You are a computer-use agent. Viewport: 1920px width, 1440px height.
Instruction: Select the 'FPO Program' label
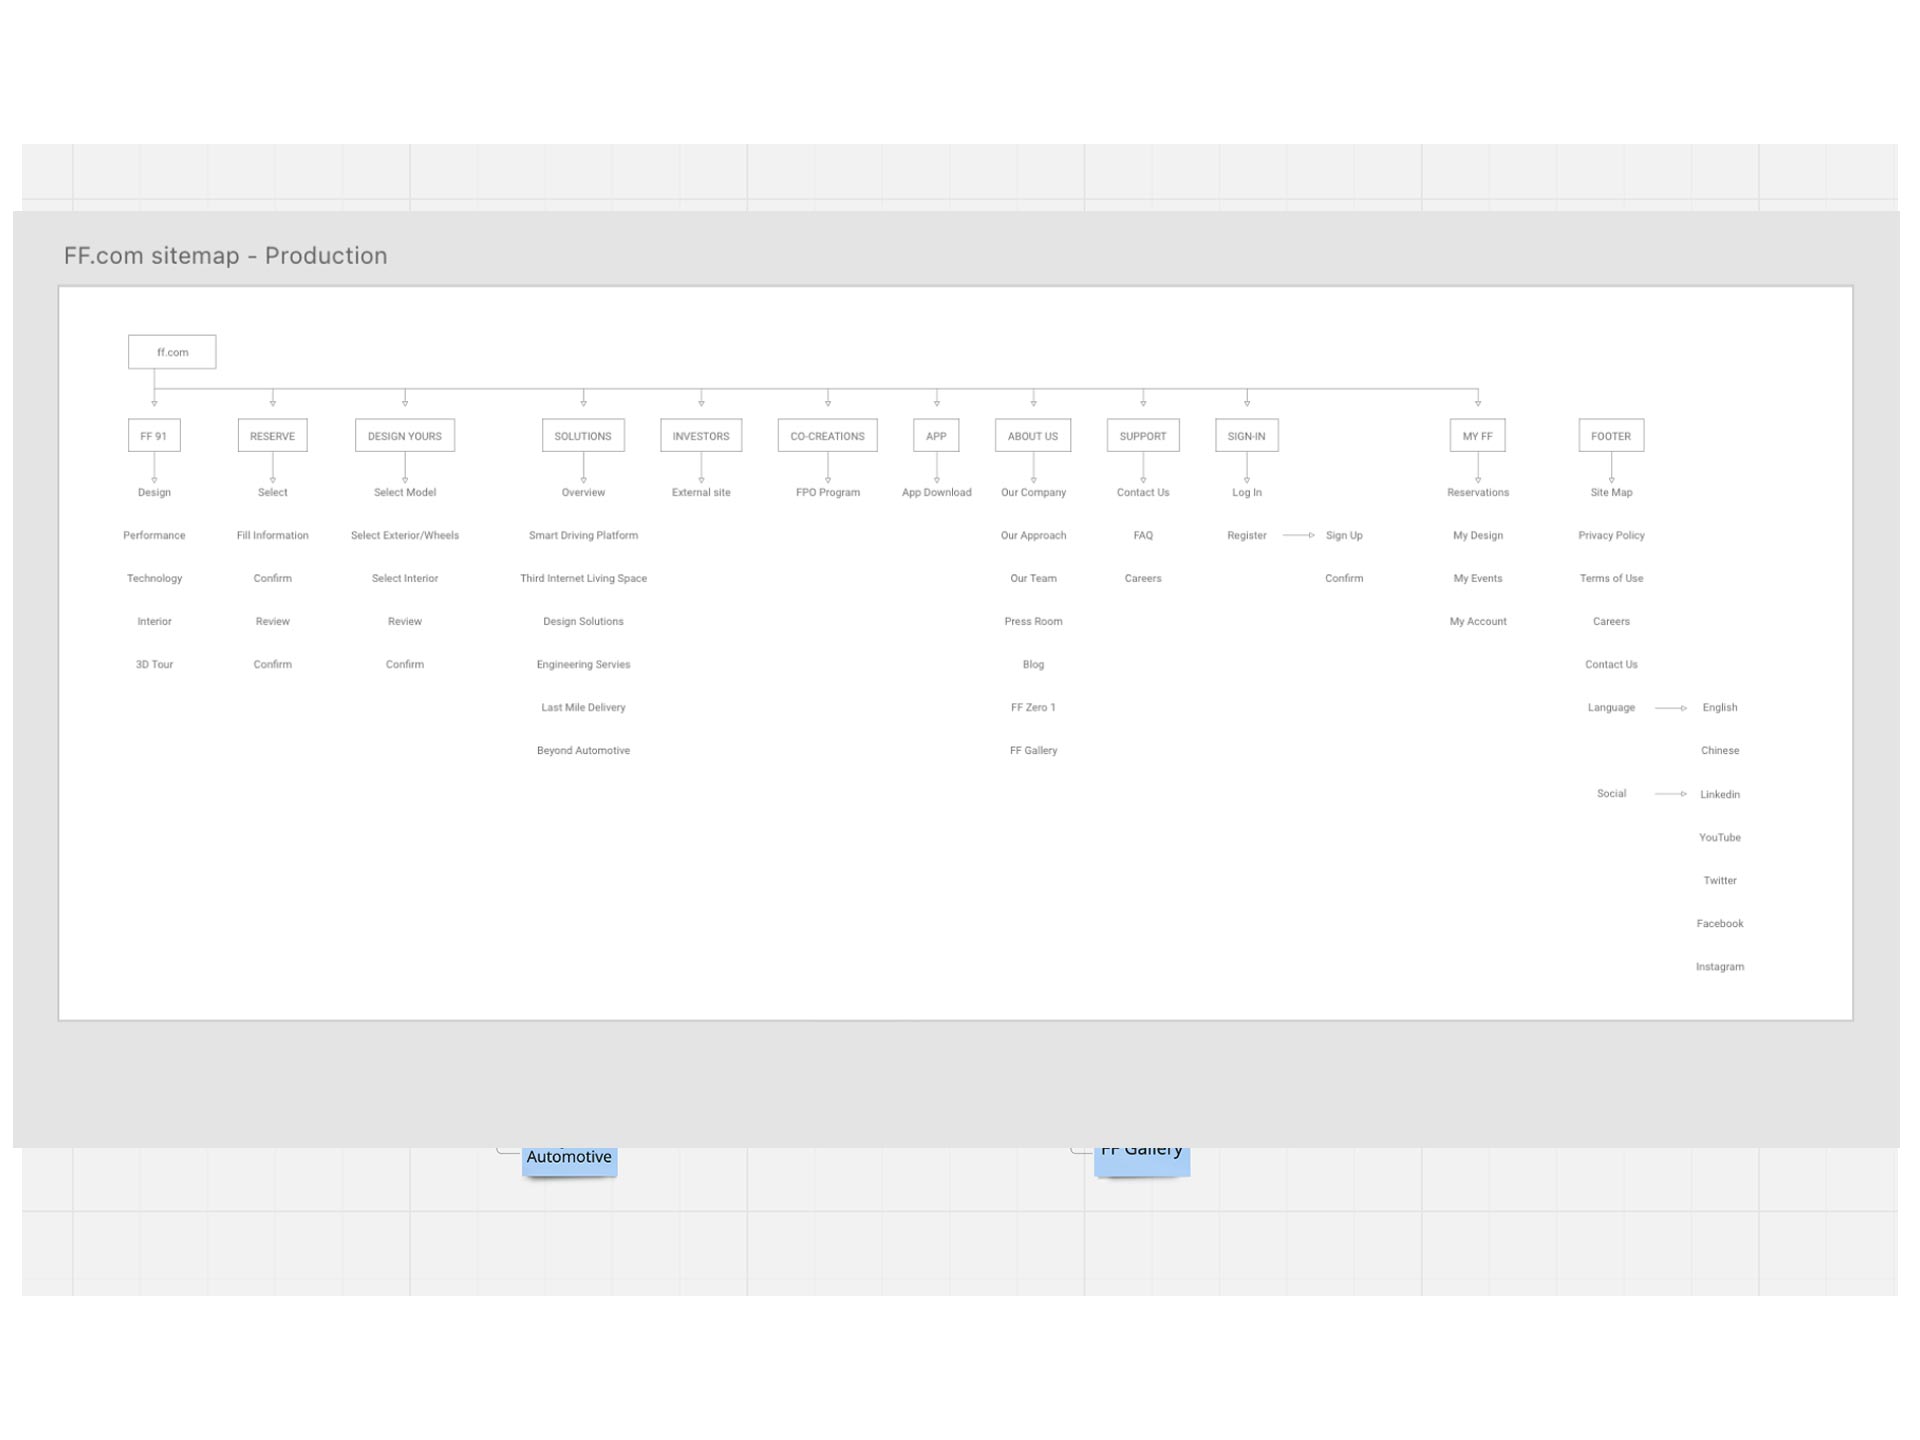coord(828,492)
